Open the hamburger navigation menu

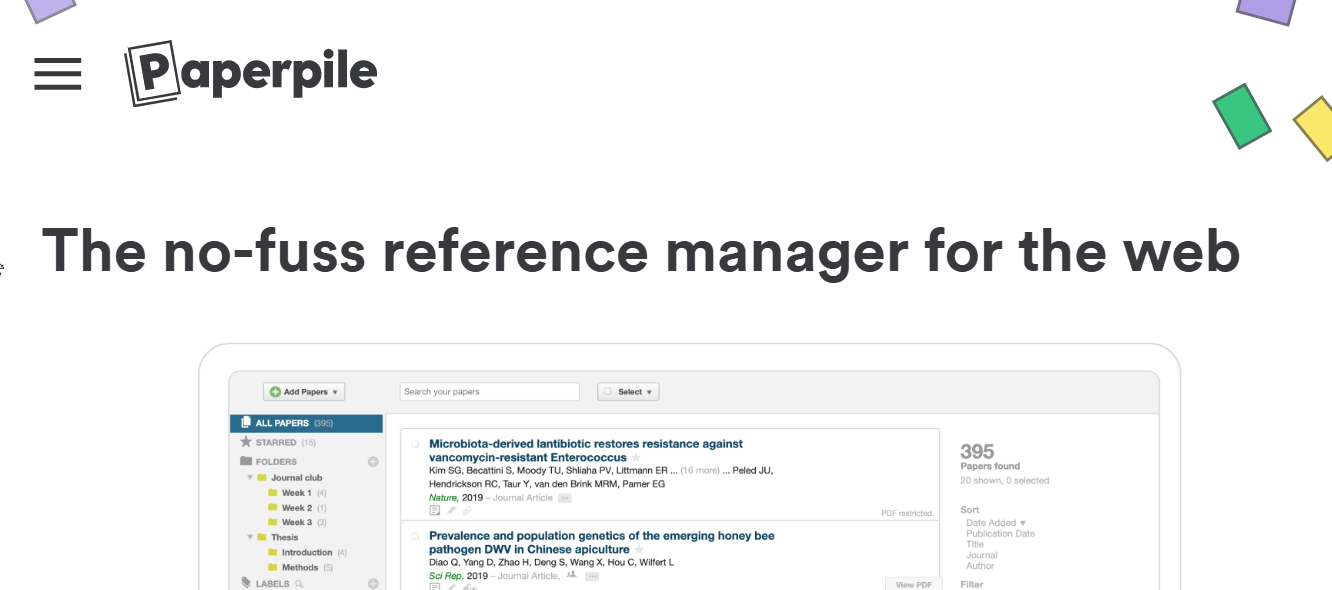click(57, 73)
